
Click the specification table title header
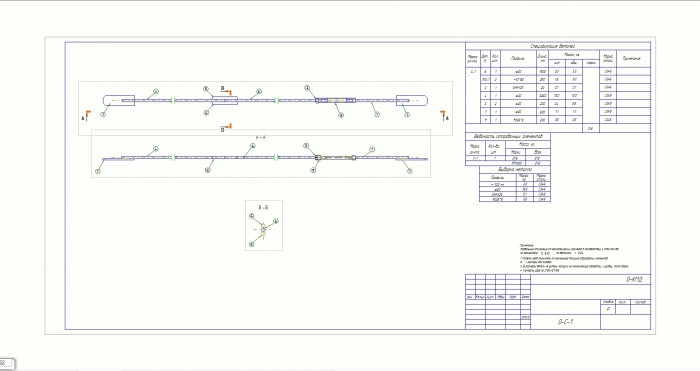[558, 46]
